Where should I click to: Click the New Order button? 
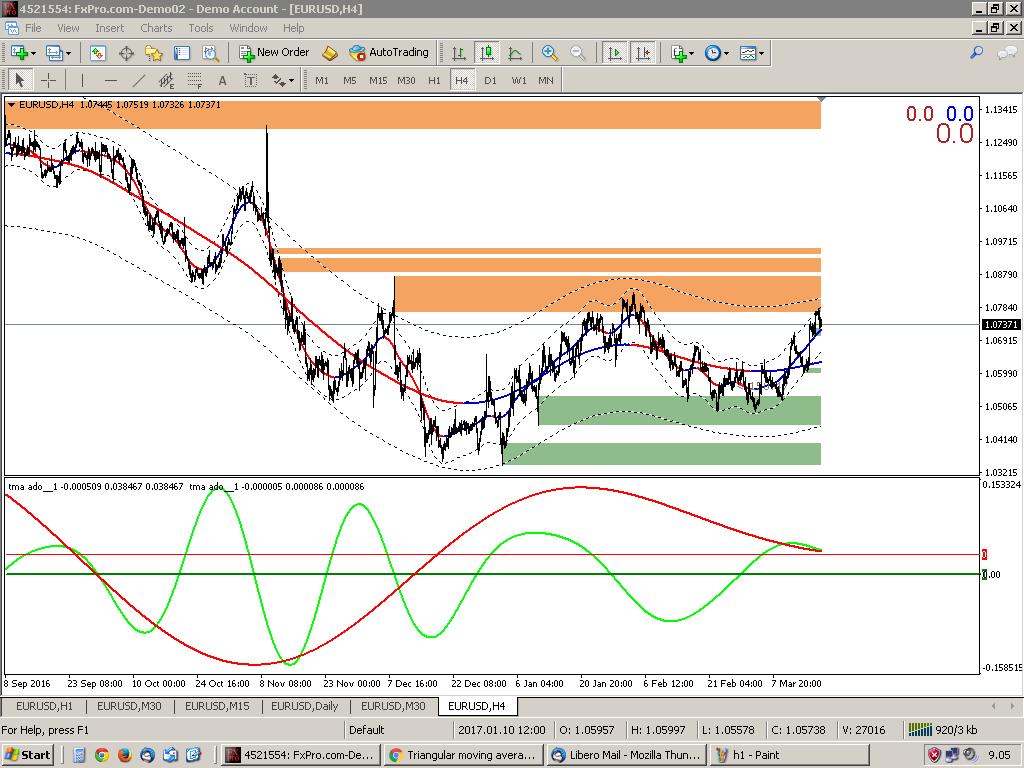click(x=274, y=53)
